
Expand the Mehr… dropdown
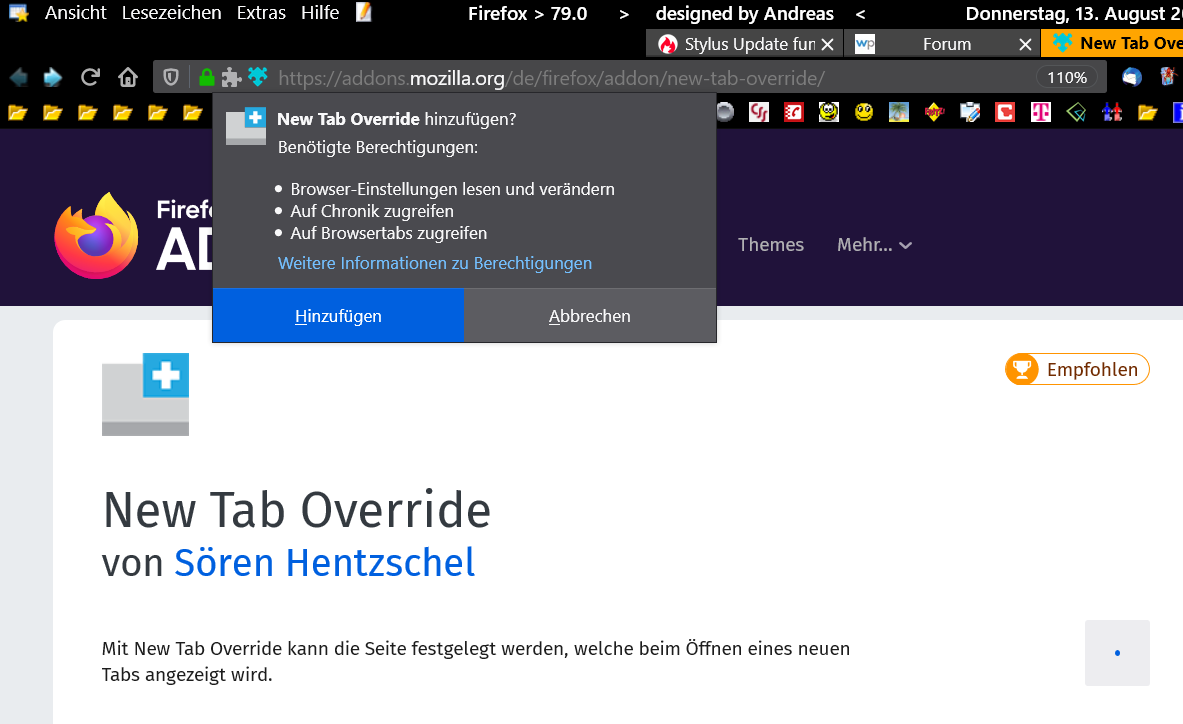click(874, 244)
